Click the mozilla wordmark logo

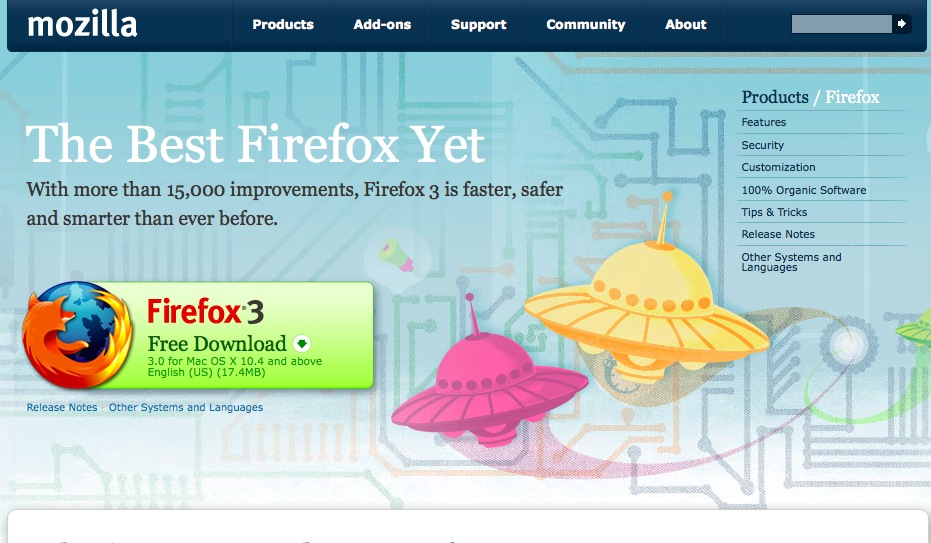click(82, 24)
